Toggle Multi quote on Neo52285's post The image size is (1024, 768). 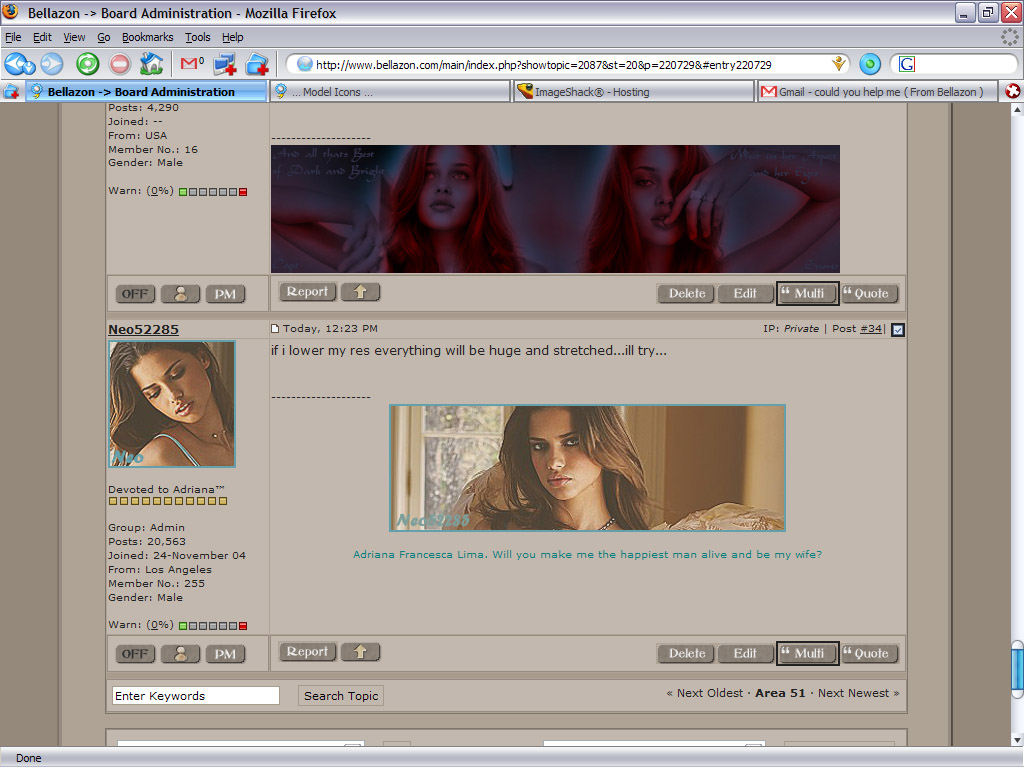808,654
